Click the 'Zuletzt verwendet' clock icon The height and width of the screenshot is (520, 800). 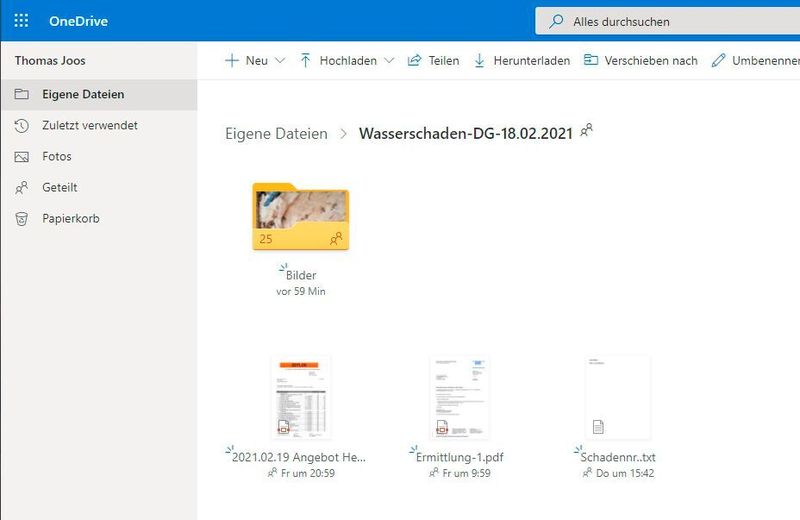pos(21,126)
